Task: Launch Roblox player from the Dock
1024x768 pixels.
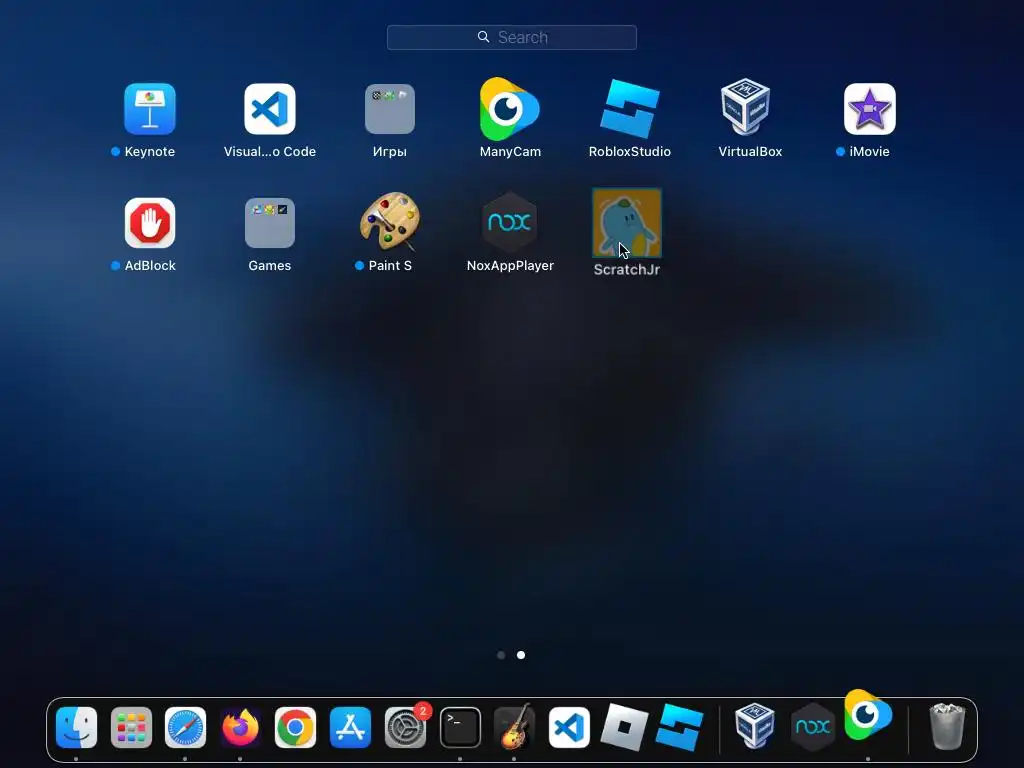Action: (x=624, y=728)
